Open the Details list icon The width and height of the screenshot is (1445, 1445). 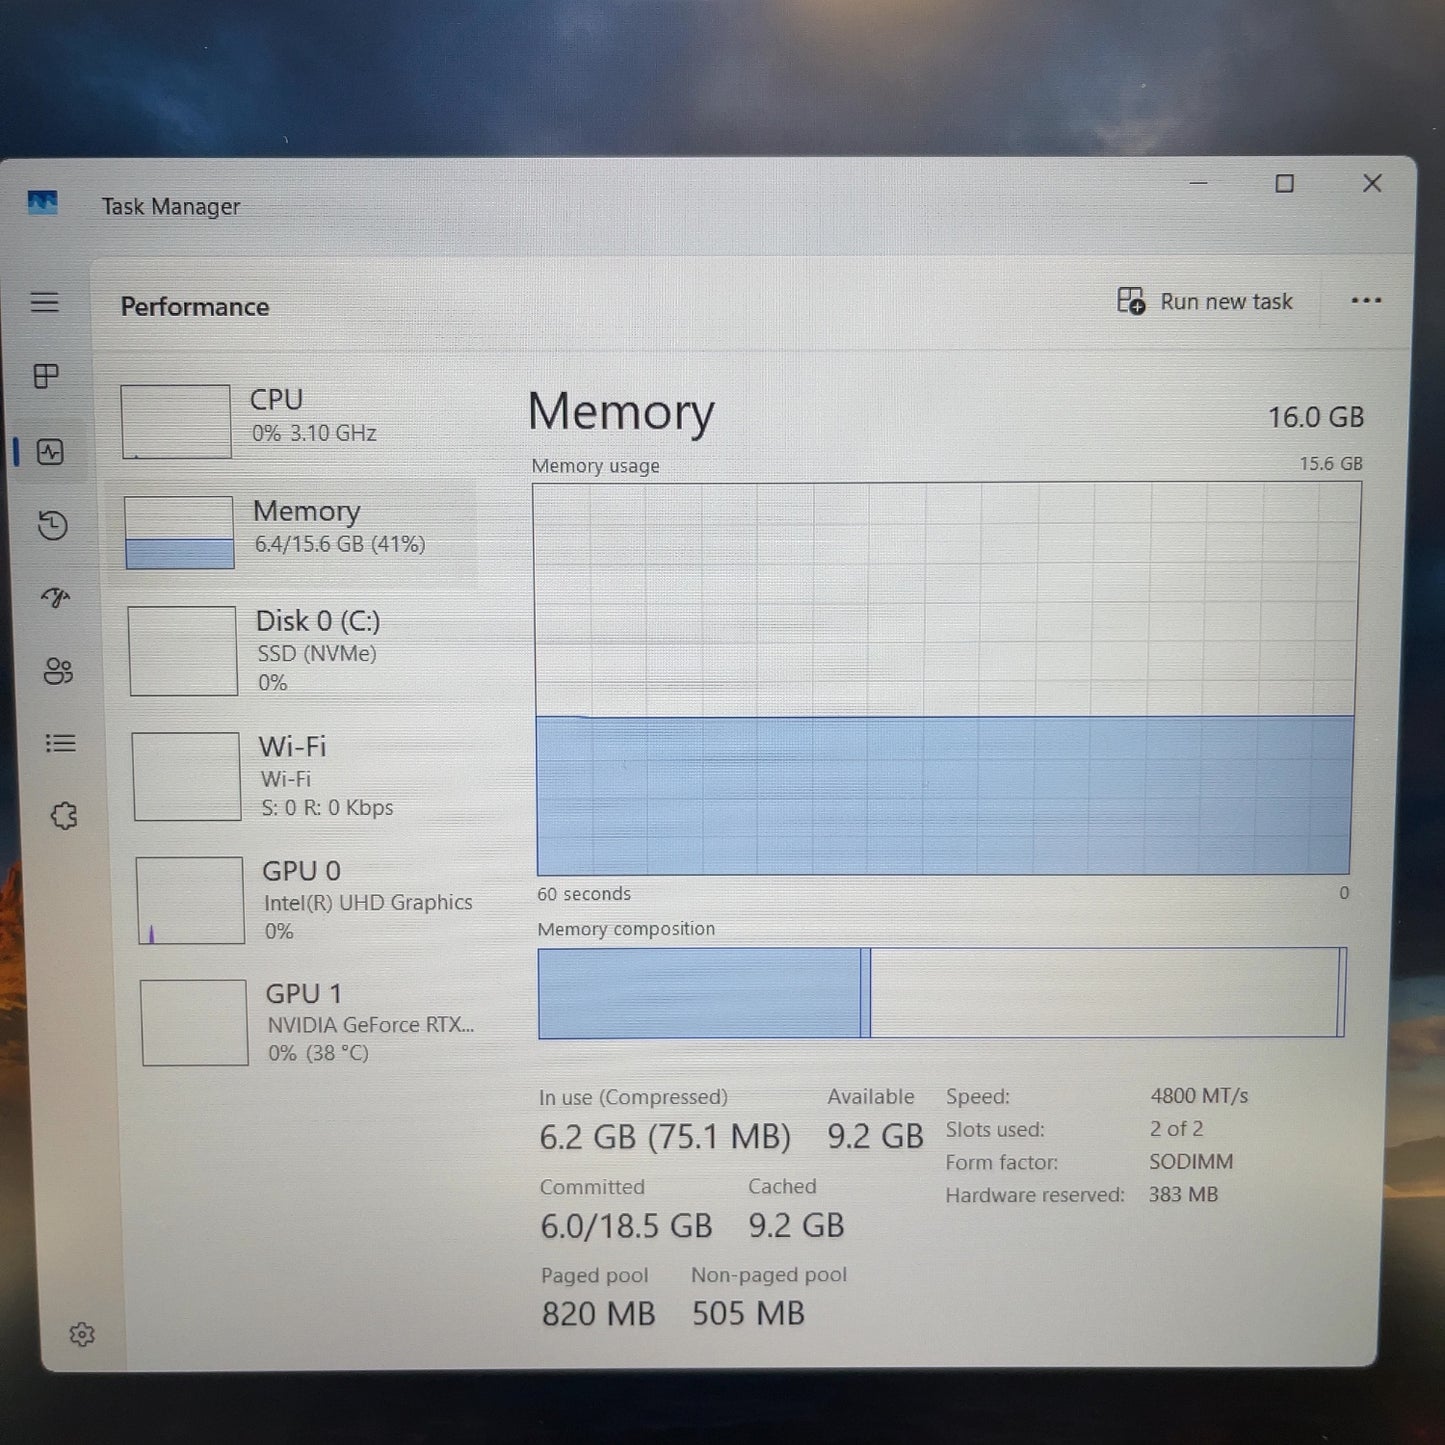point(60,743)
